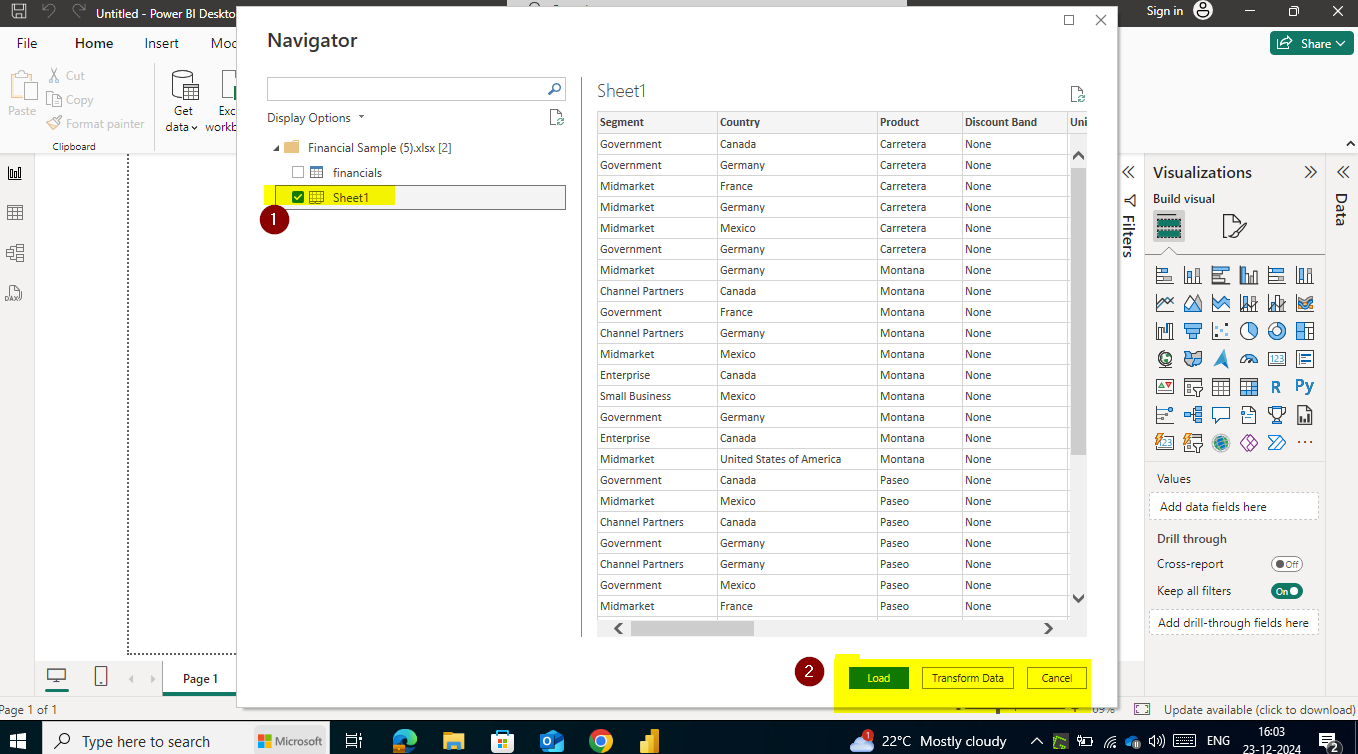
Task: Select the KPI visual
Action: click(x=1164, y=387)
